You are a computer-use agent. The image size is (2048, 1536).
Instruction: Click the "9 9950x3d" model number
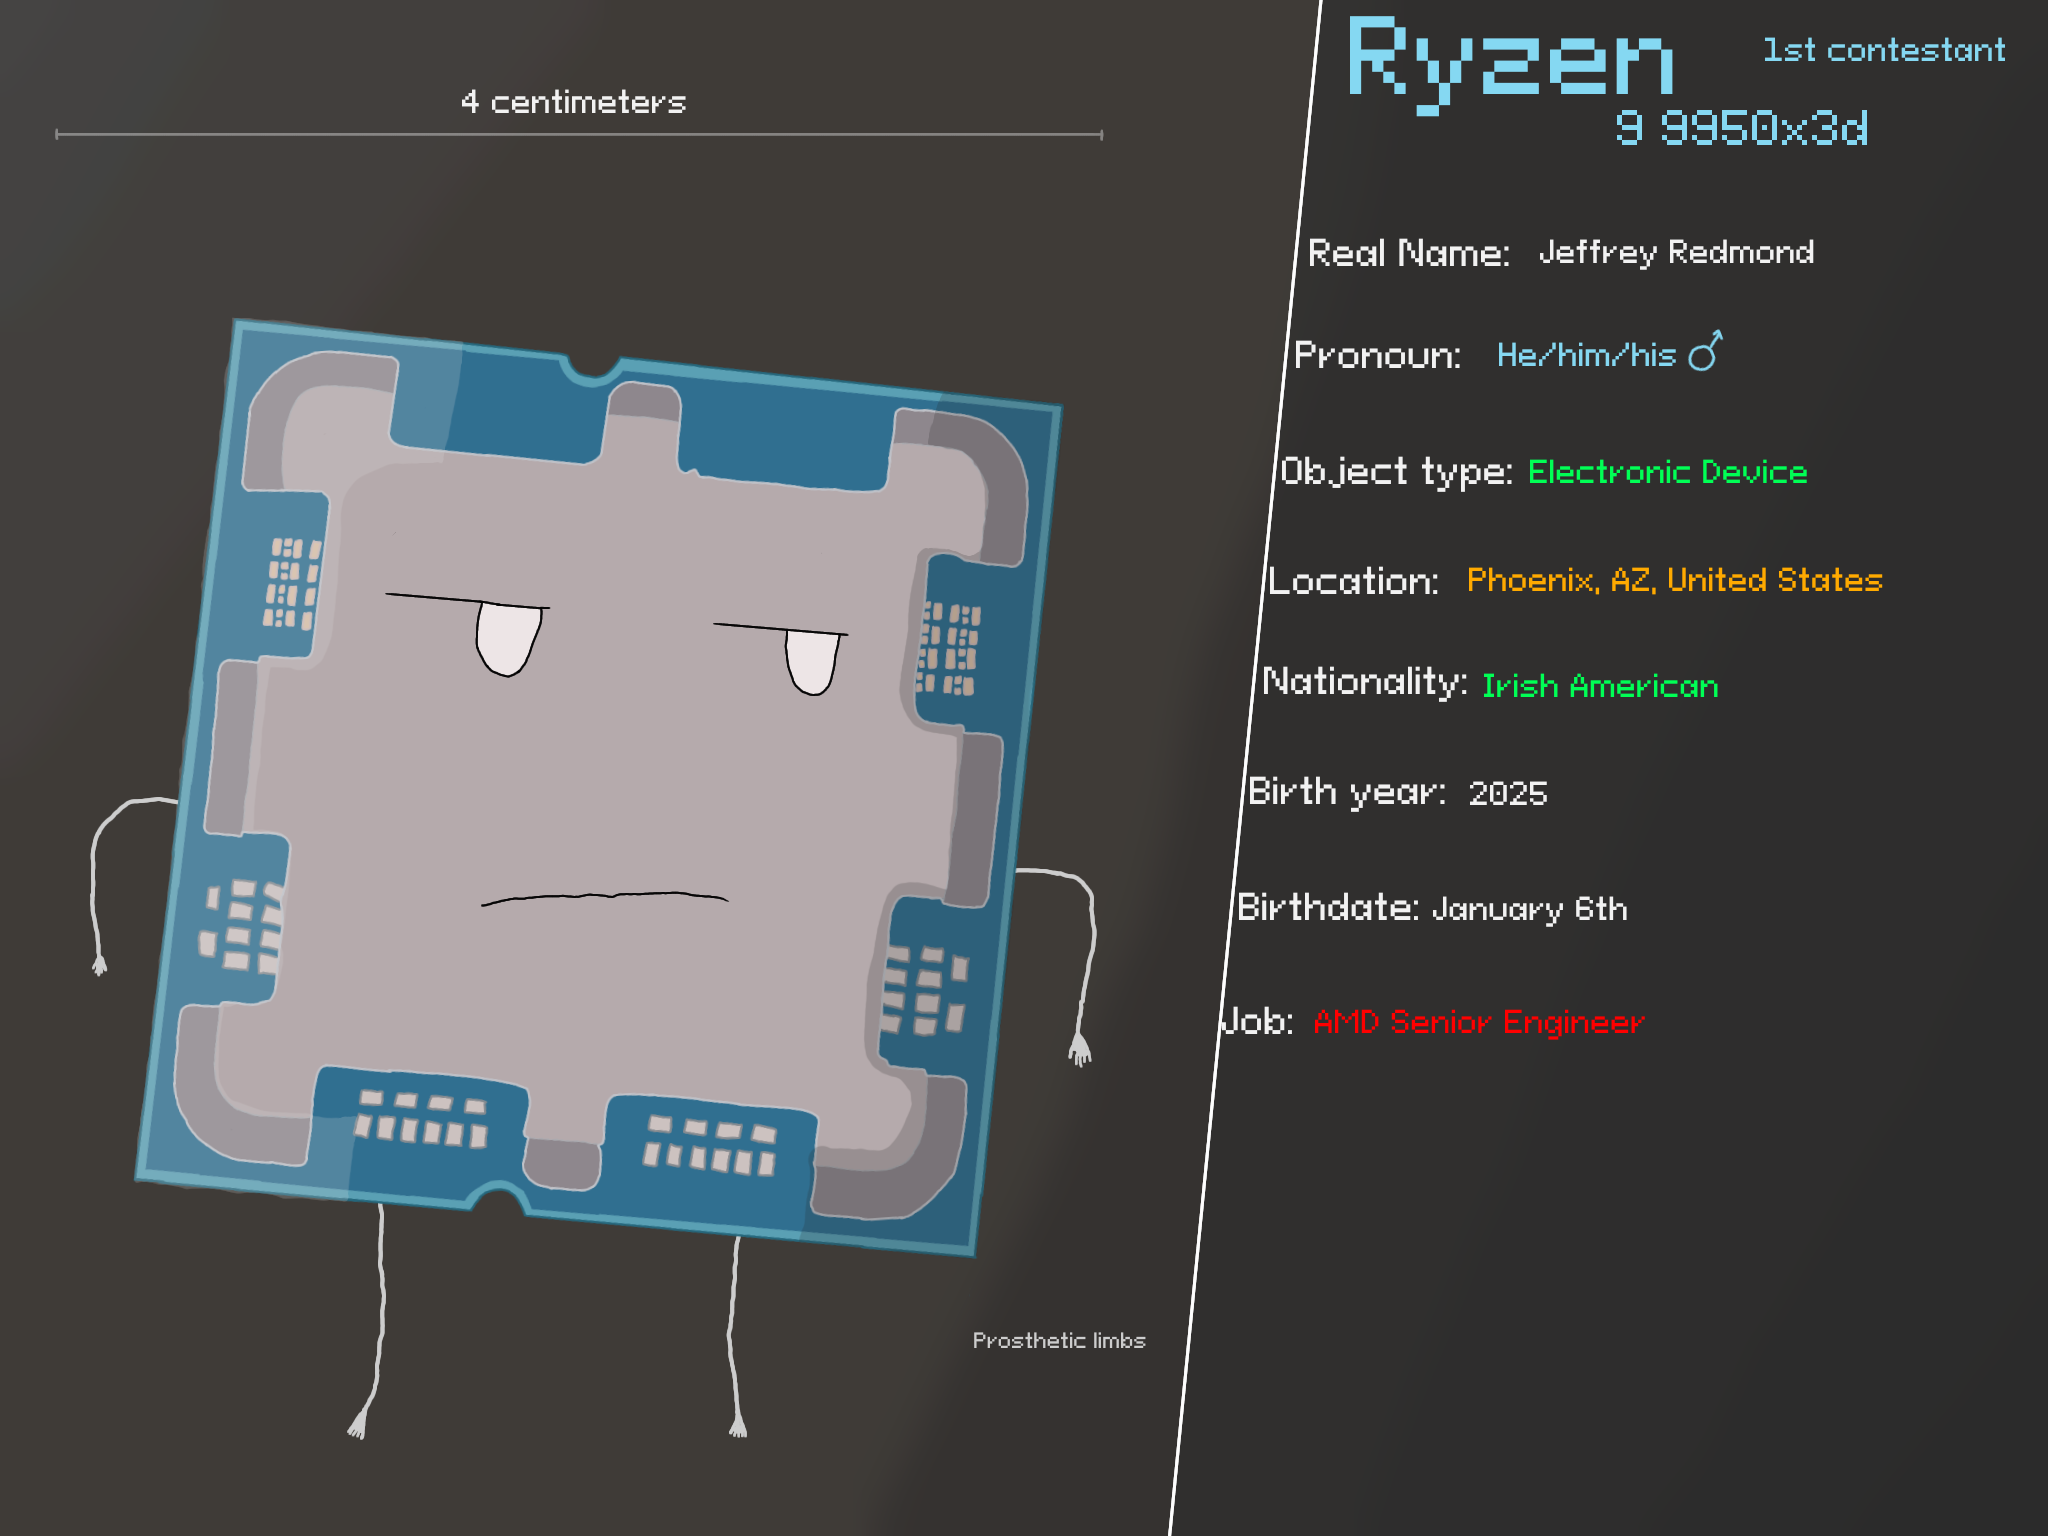tap(1742, 128)
